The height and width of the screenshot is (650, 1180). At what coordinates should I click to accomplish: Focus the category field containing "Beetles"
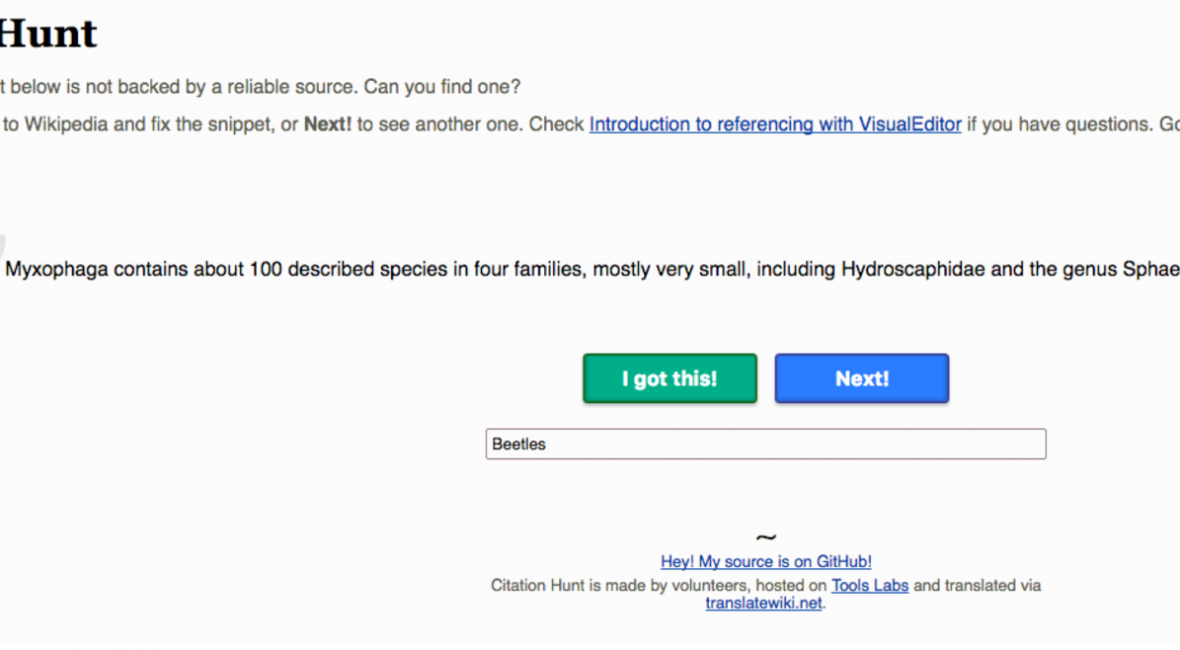coord(765,444)
